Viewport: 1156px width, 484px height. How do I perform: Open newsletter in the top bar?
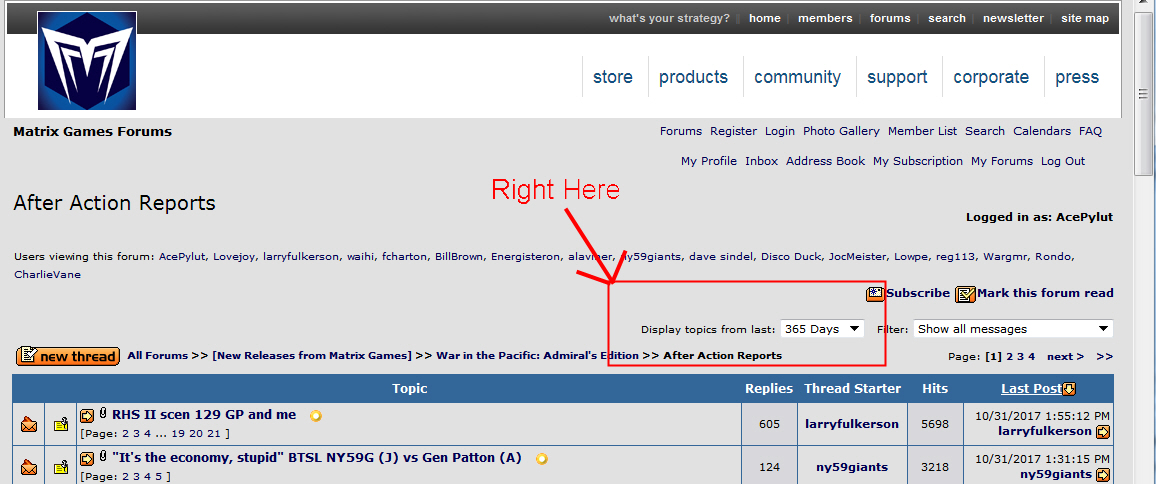click(x=1013, y=18)
